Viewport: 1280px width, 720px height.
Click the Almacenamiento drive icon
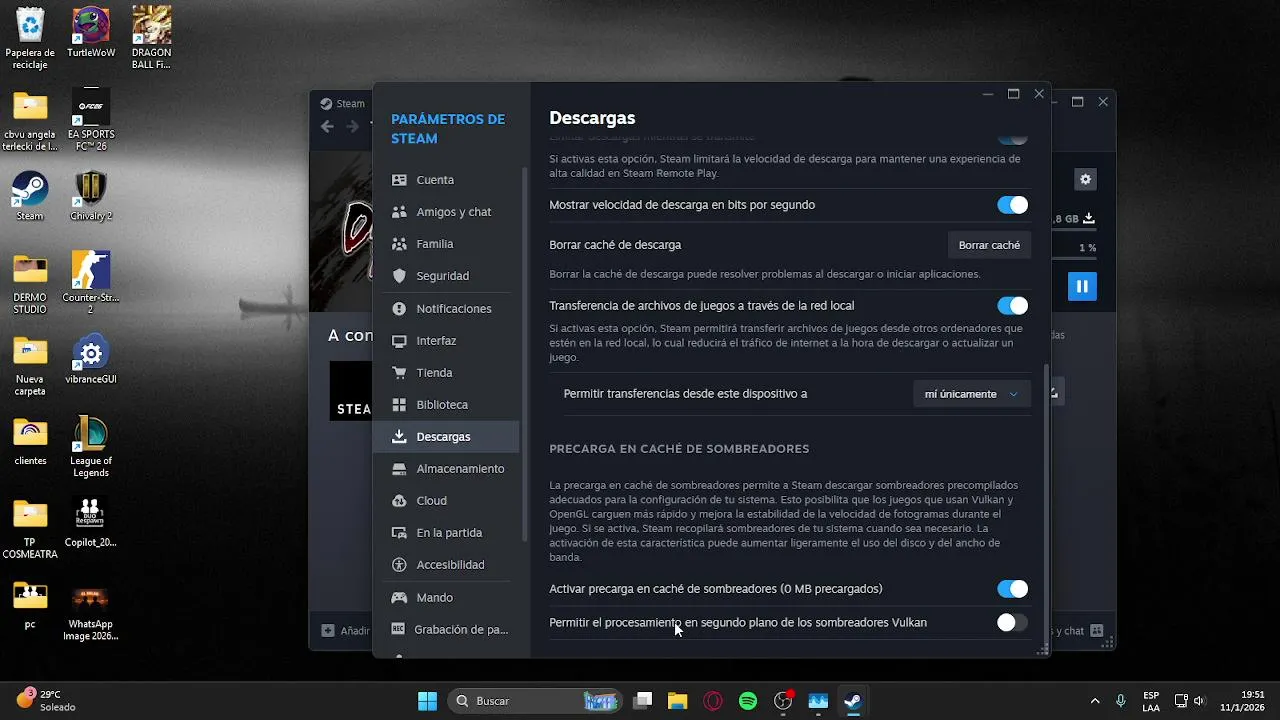point(399,469)
